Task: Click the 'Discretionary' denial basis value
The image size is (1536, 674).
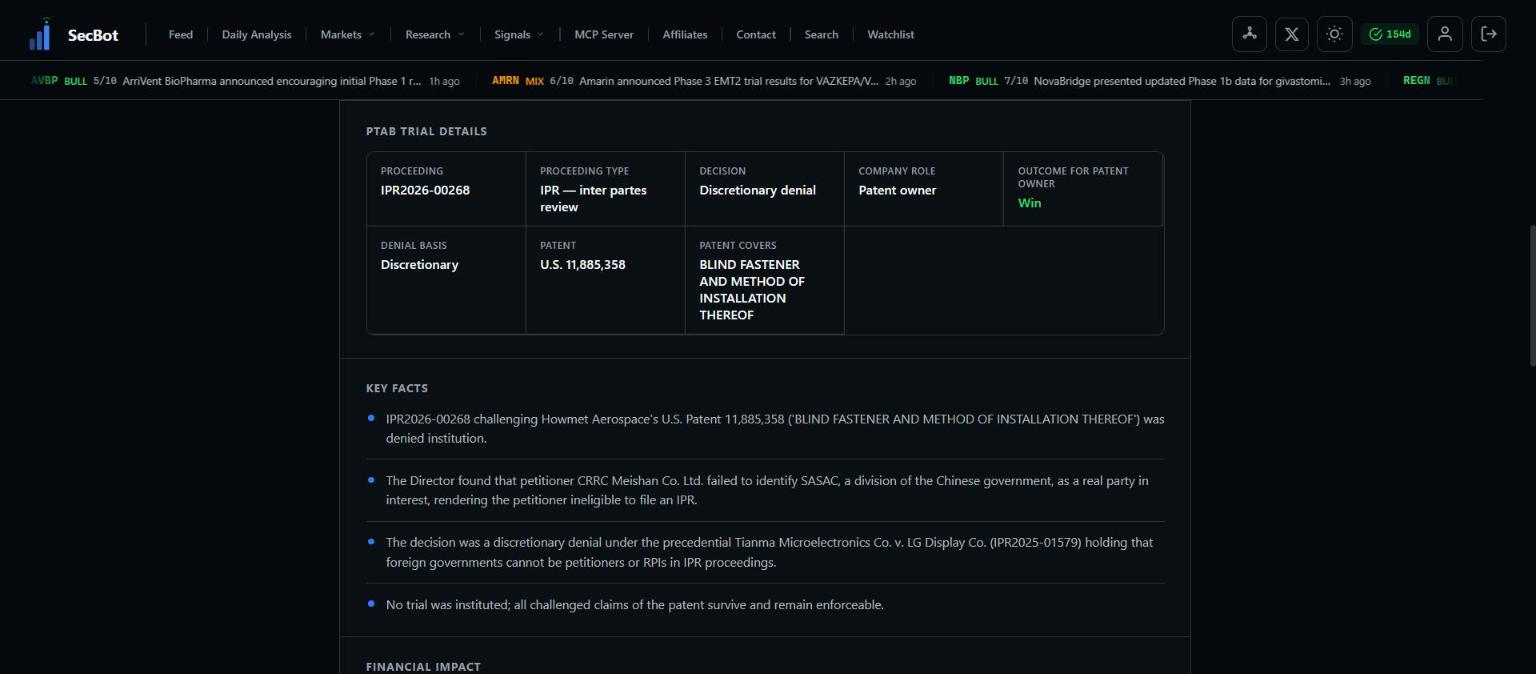Action: click(x=420, y=265)
